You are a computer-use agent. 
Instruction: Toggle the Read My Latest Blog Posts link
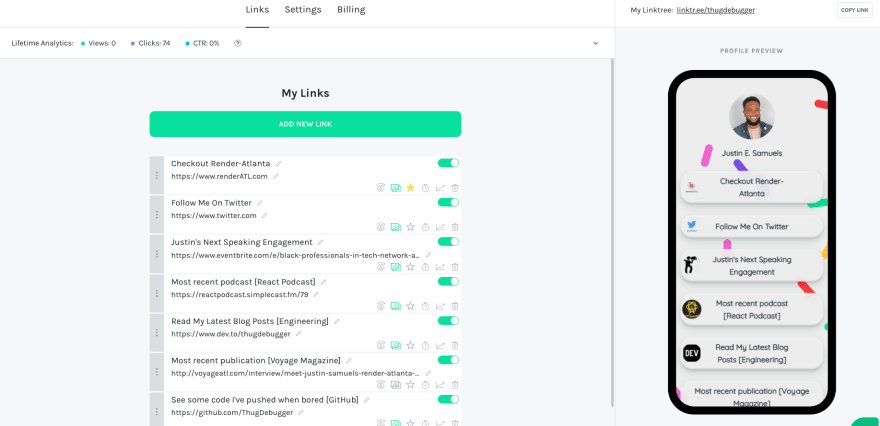pyautogui.click(x=448, y=320)
